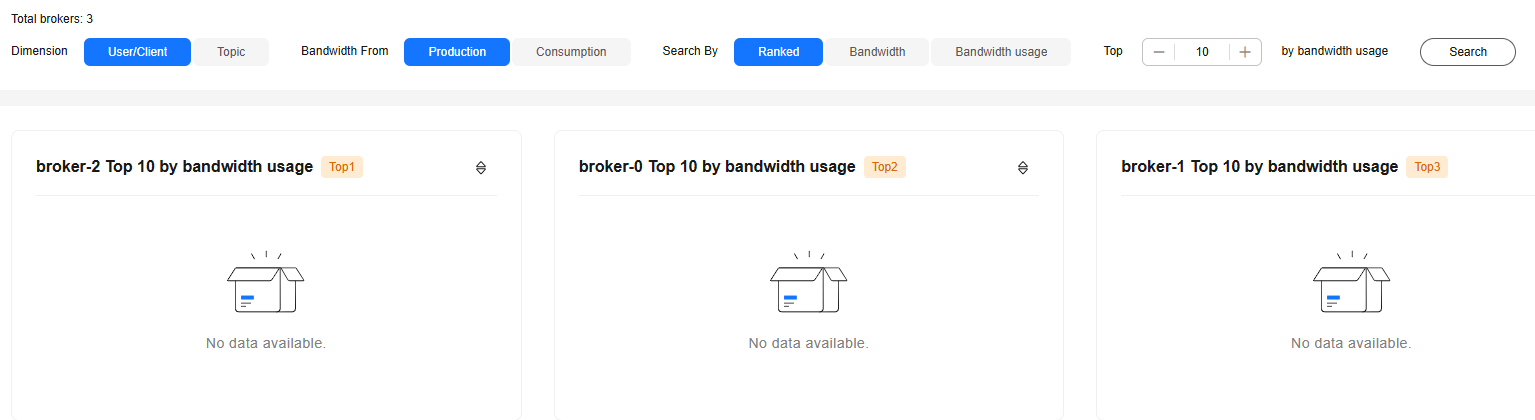
Task: Select Ranked search mode
Action: click(x=778, y=52)
